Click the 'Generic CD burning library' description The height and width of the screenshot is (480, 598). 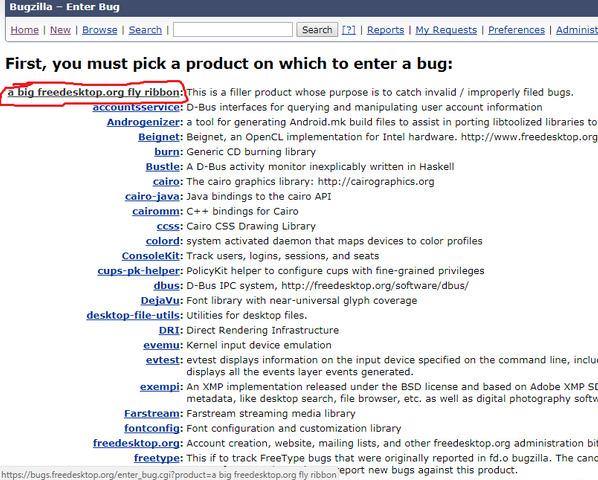click(x=251, y=152)
